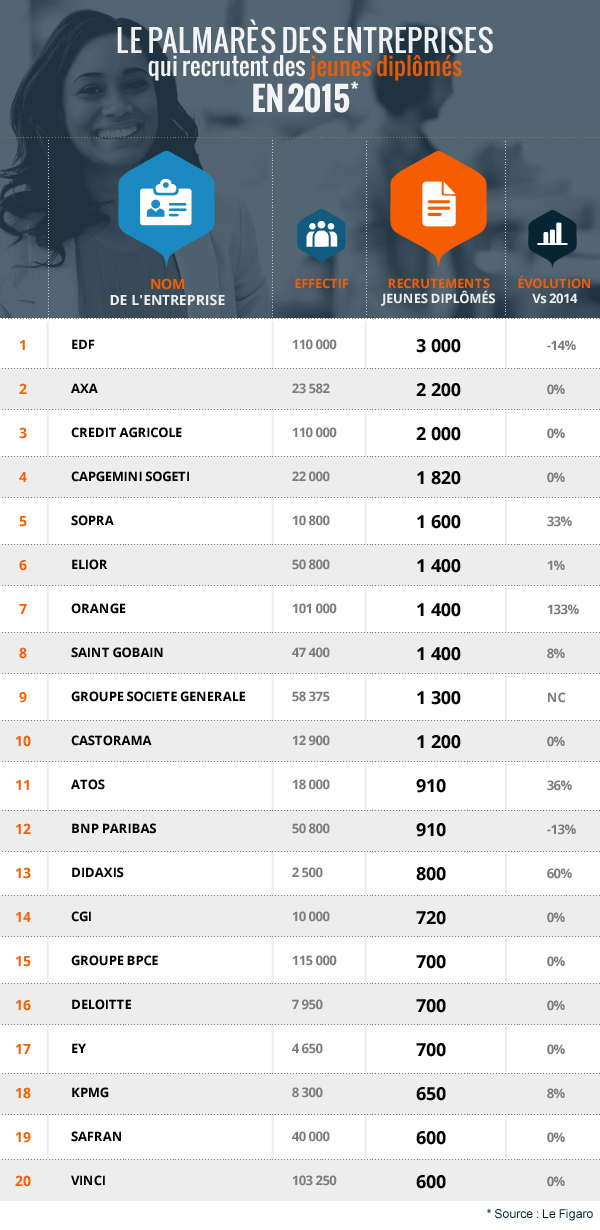Click the Vinci company name
The image size is (600, 1230).
point(88,1181)
